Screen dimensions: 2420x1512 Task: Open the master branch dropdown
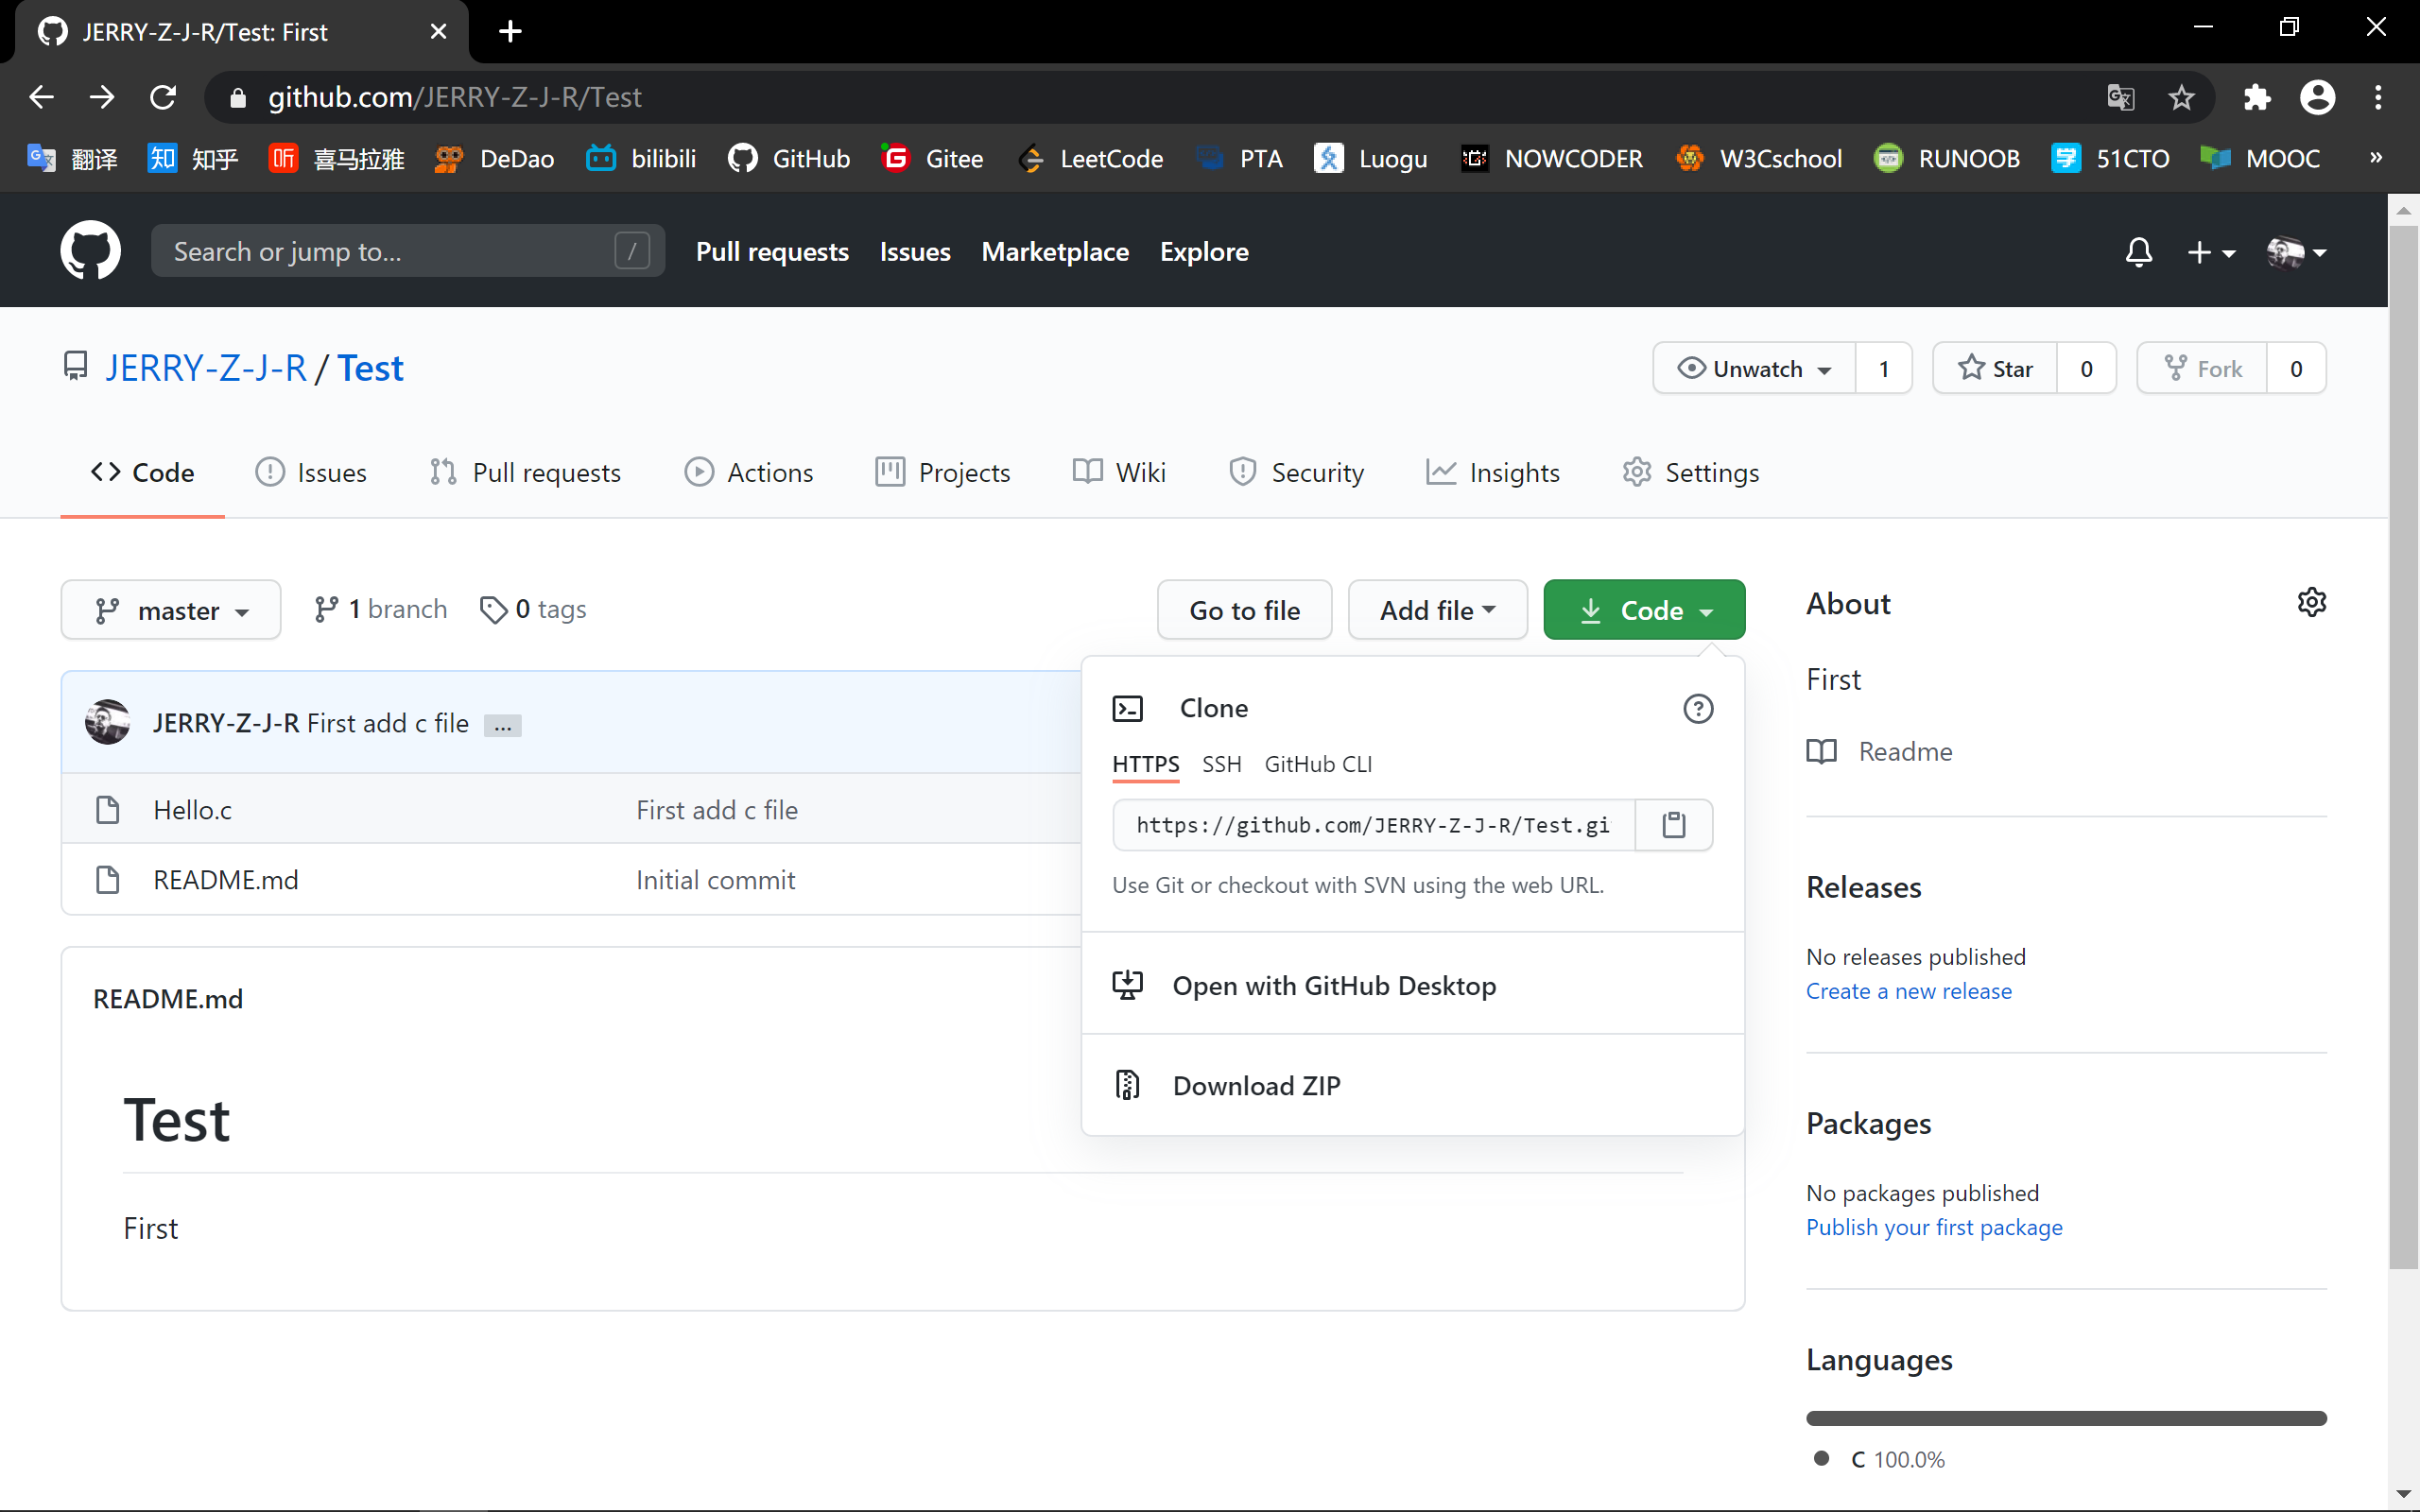(x=171, y=610)
